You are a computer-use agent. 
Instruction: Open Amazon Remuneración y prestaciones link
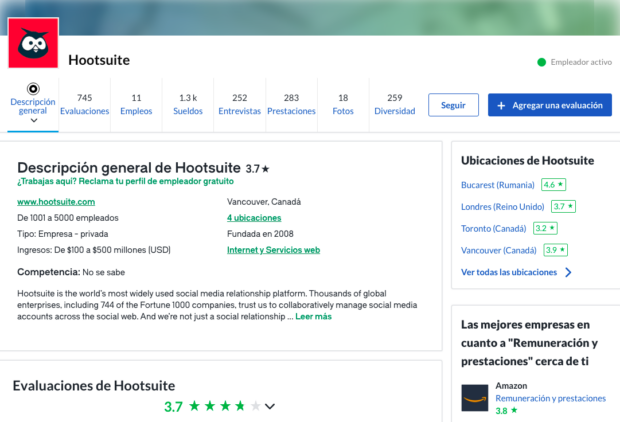550,398
